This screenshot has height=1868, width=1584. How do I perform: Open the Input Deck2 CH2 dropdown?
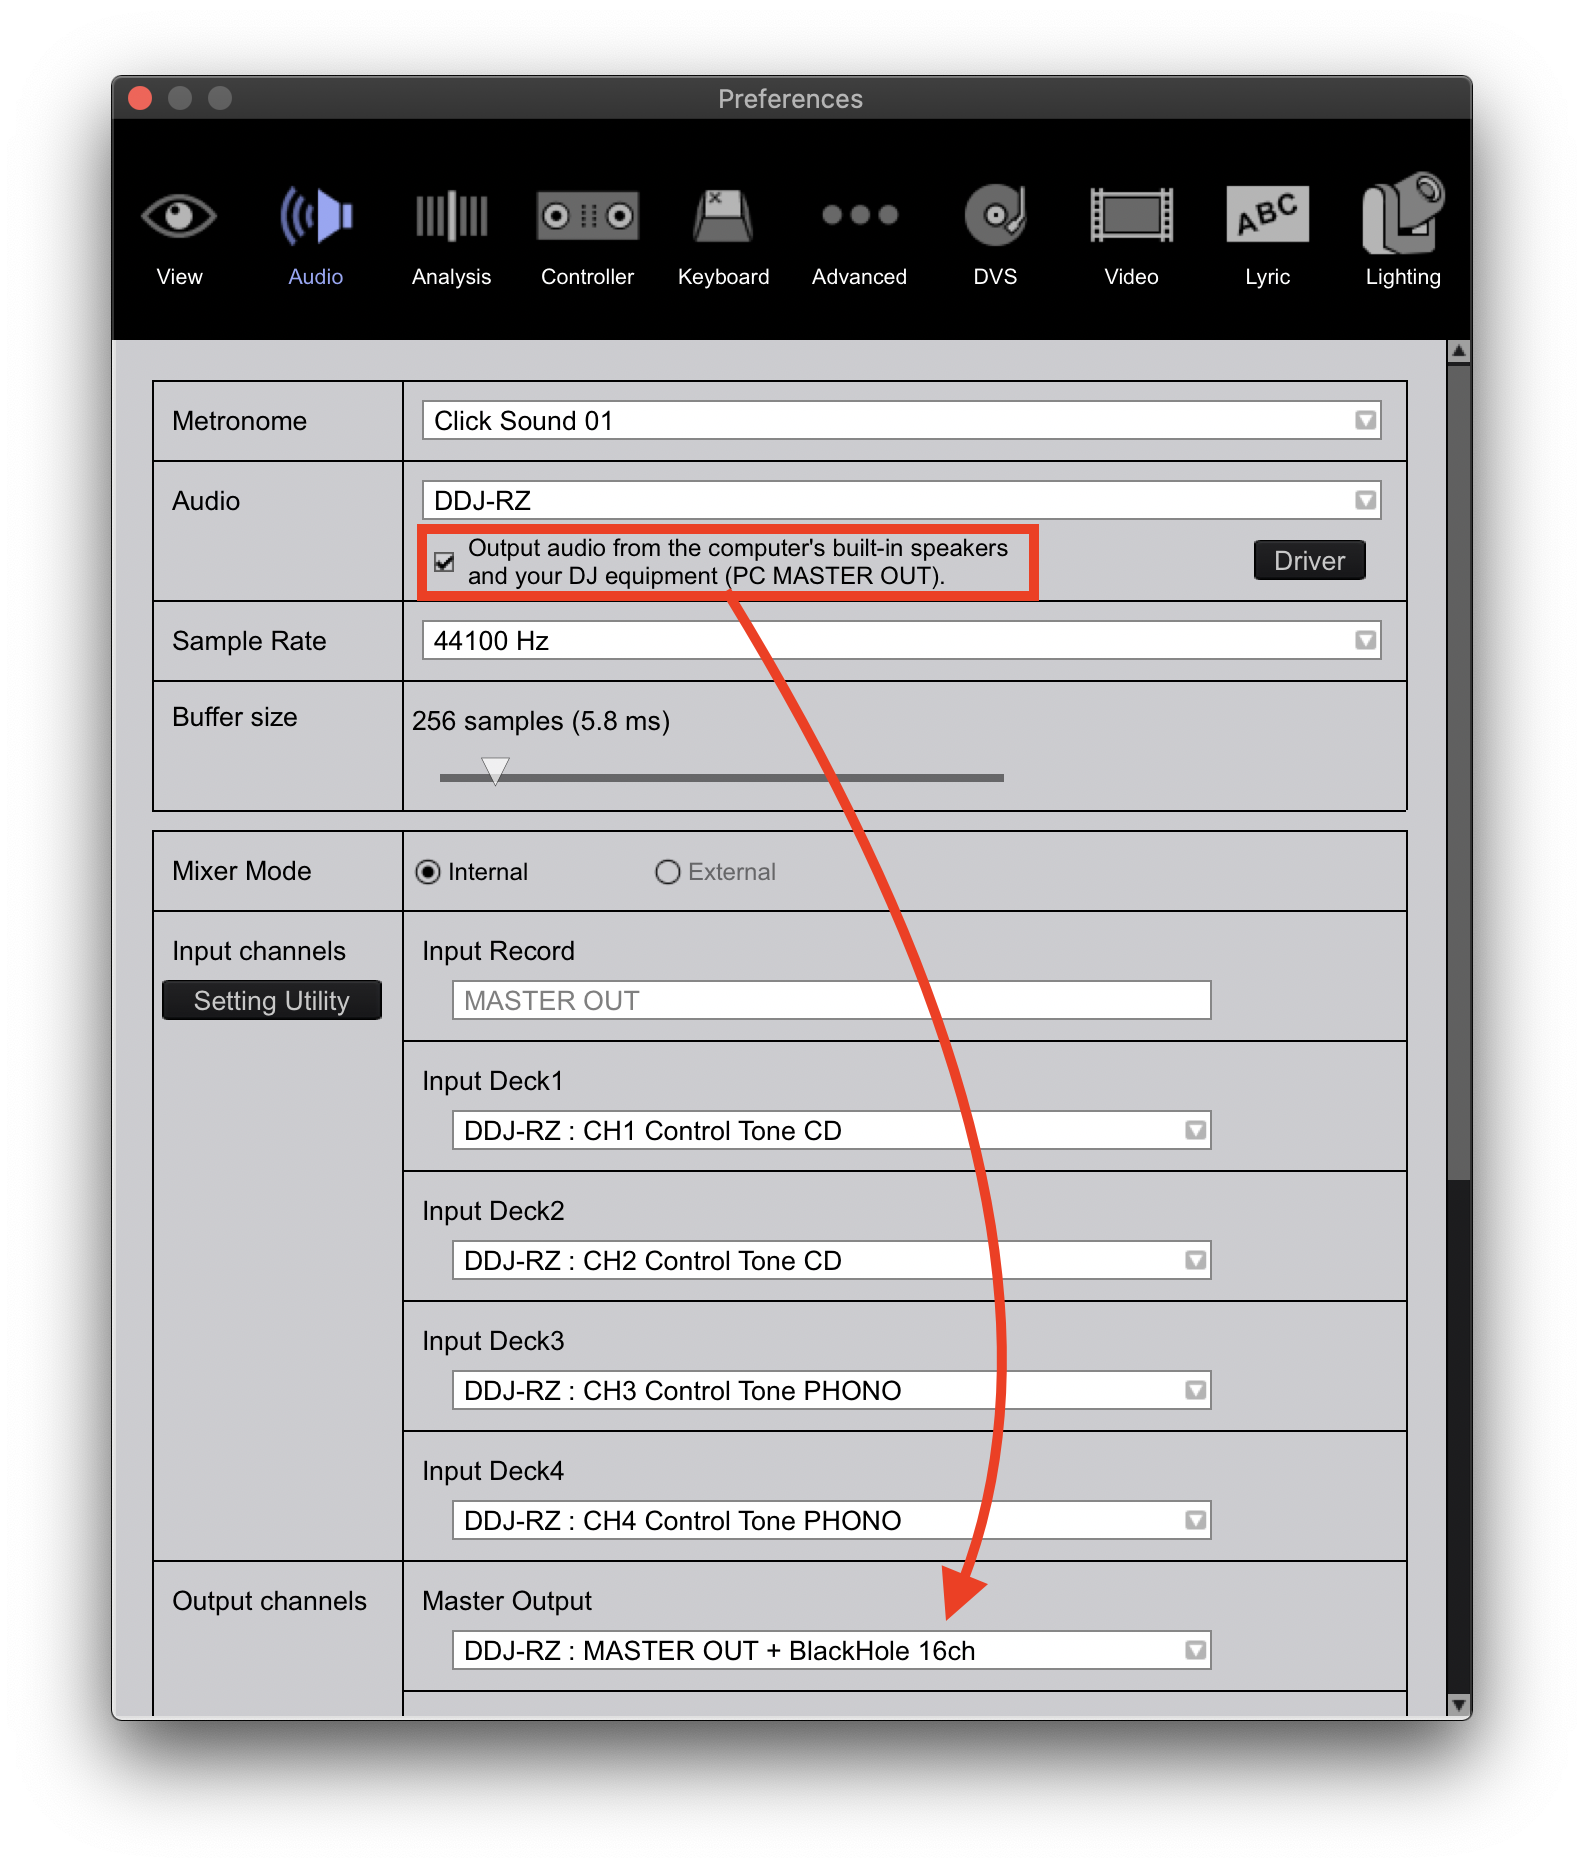click(832, 1260)
